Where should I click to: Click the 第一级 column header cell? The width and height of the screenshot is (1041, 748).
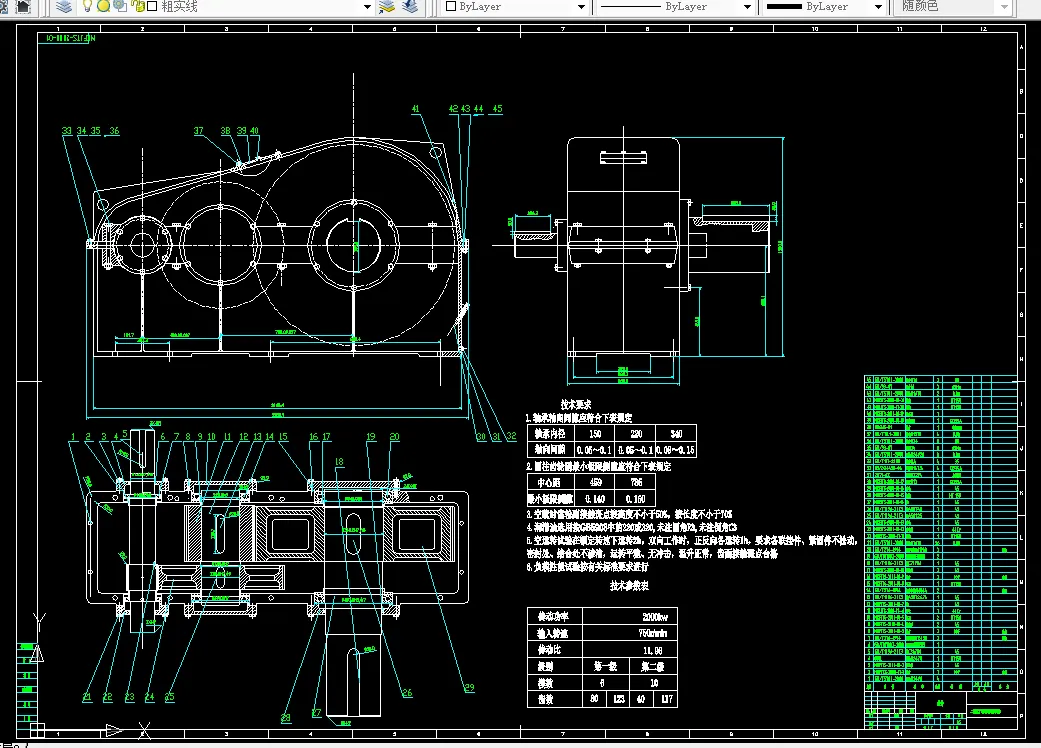point(605,666)
